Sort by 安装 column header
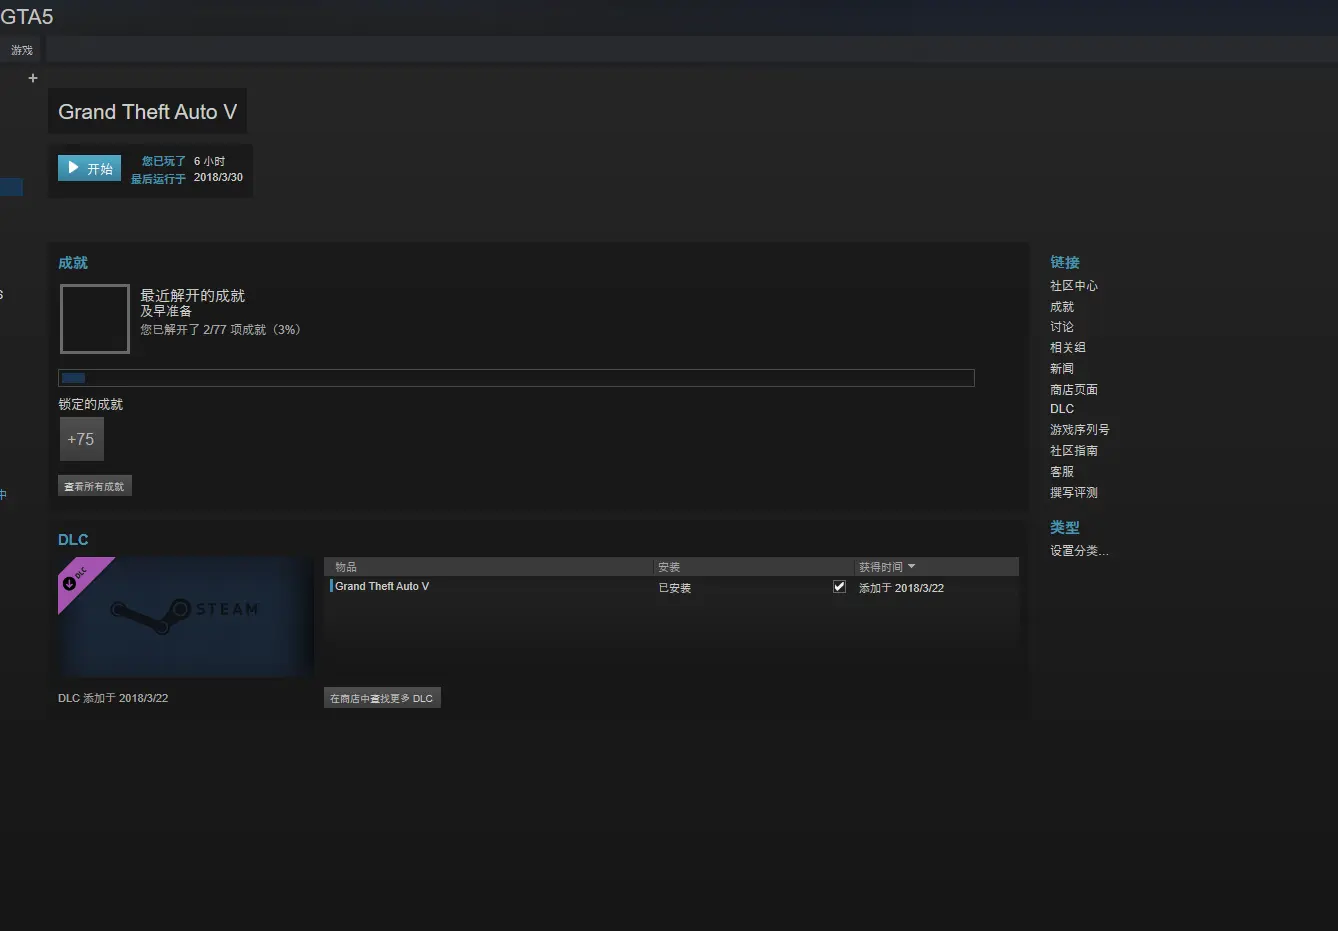Image resolution: width=1338 pixels, height=931 pixels. 754,567
